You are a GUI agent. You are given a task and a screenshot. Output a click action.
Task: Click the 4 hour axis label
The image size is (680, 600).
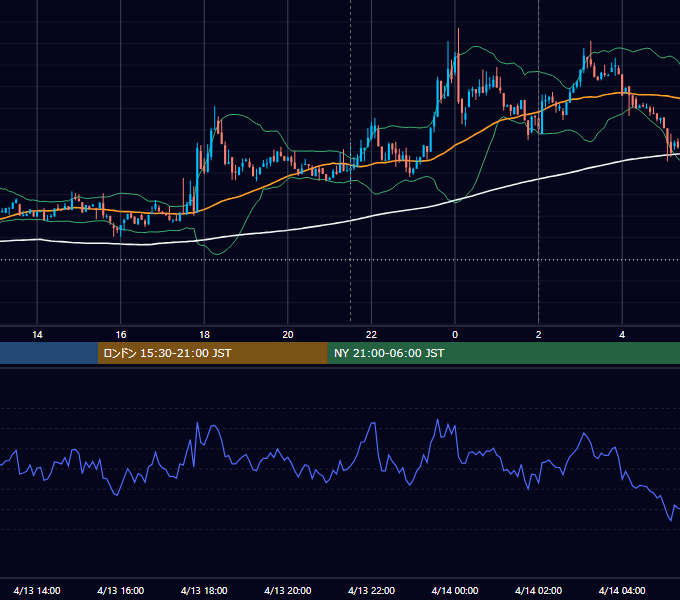click(x=622, y=335)
